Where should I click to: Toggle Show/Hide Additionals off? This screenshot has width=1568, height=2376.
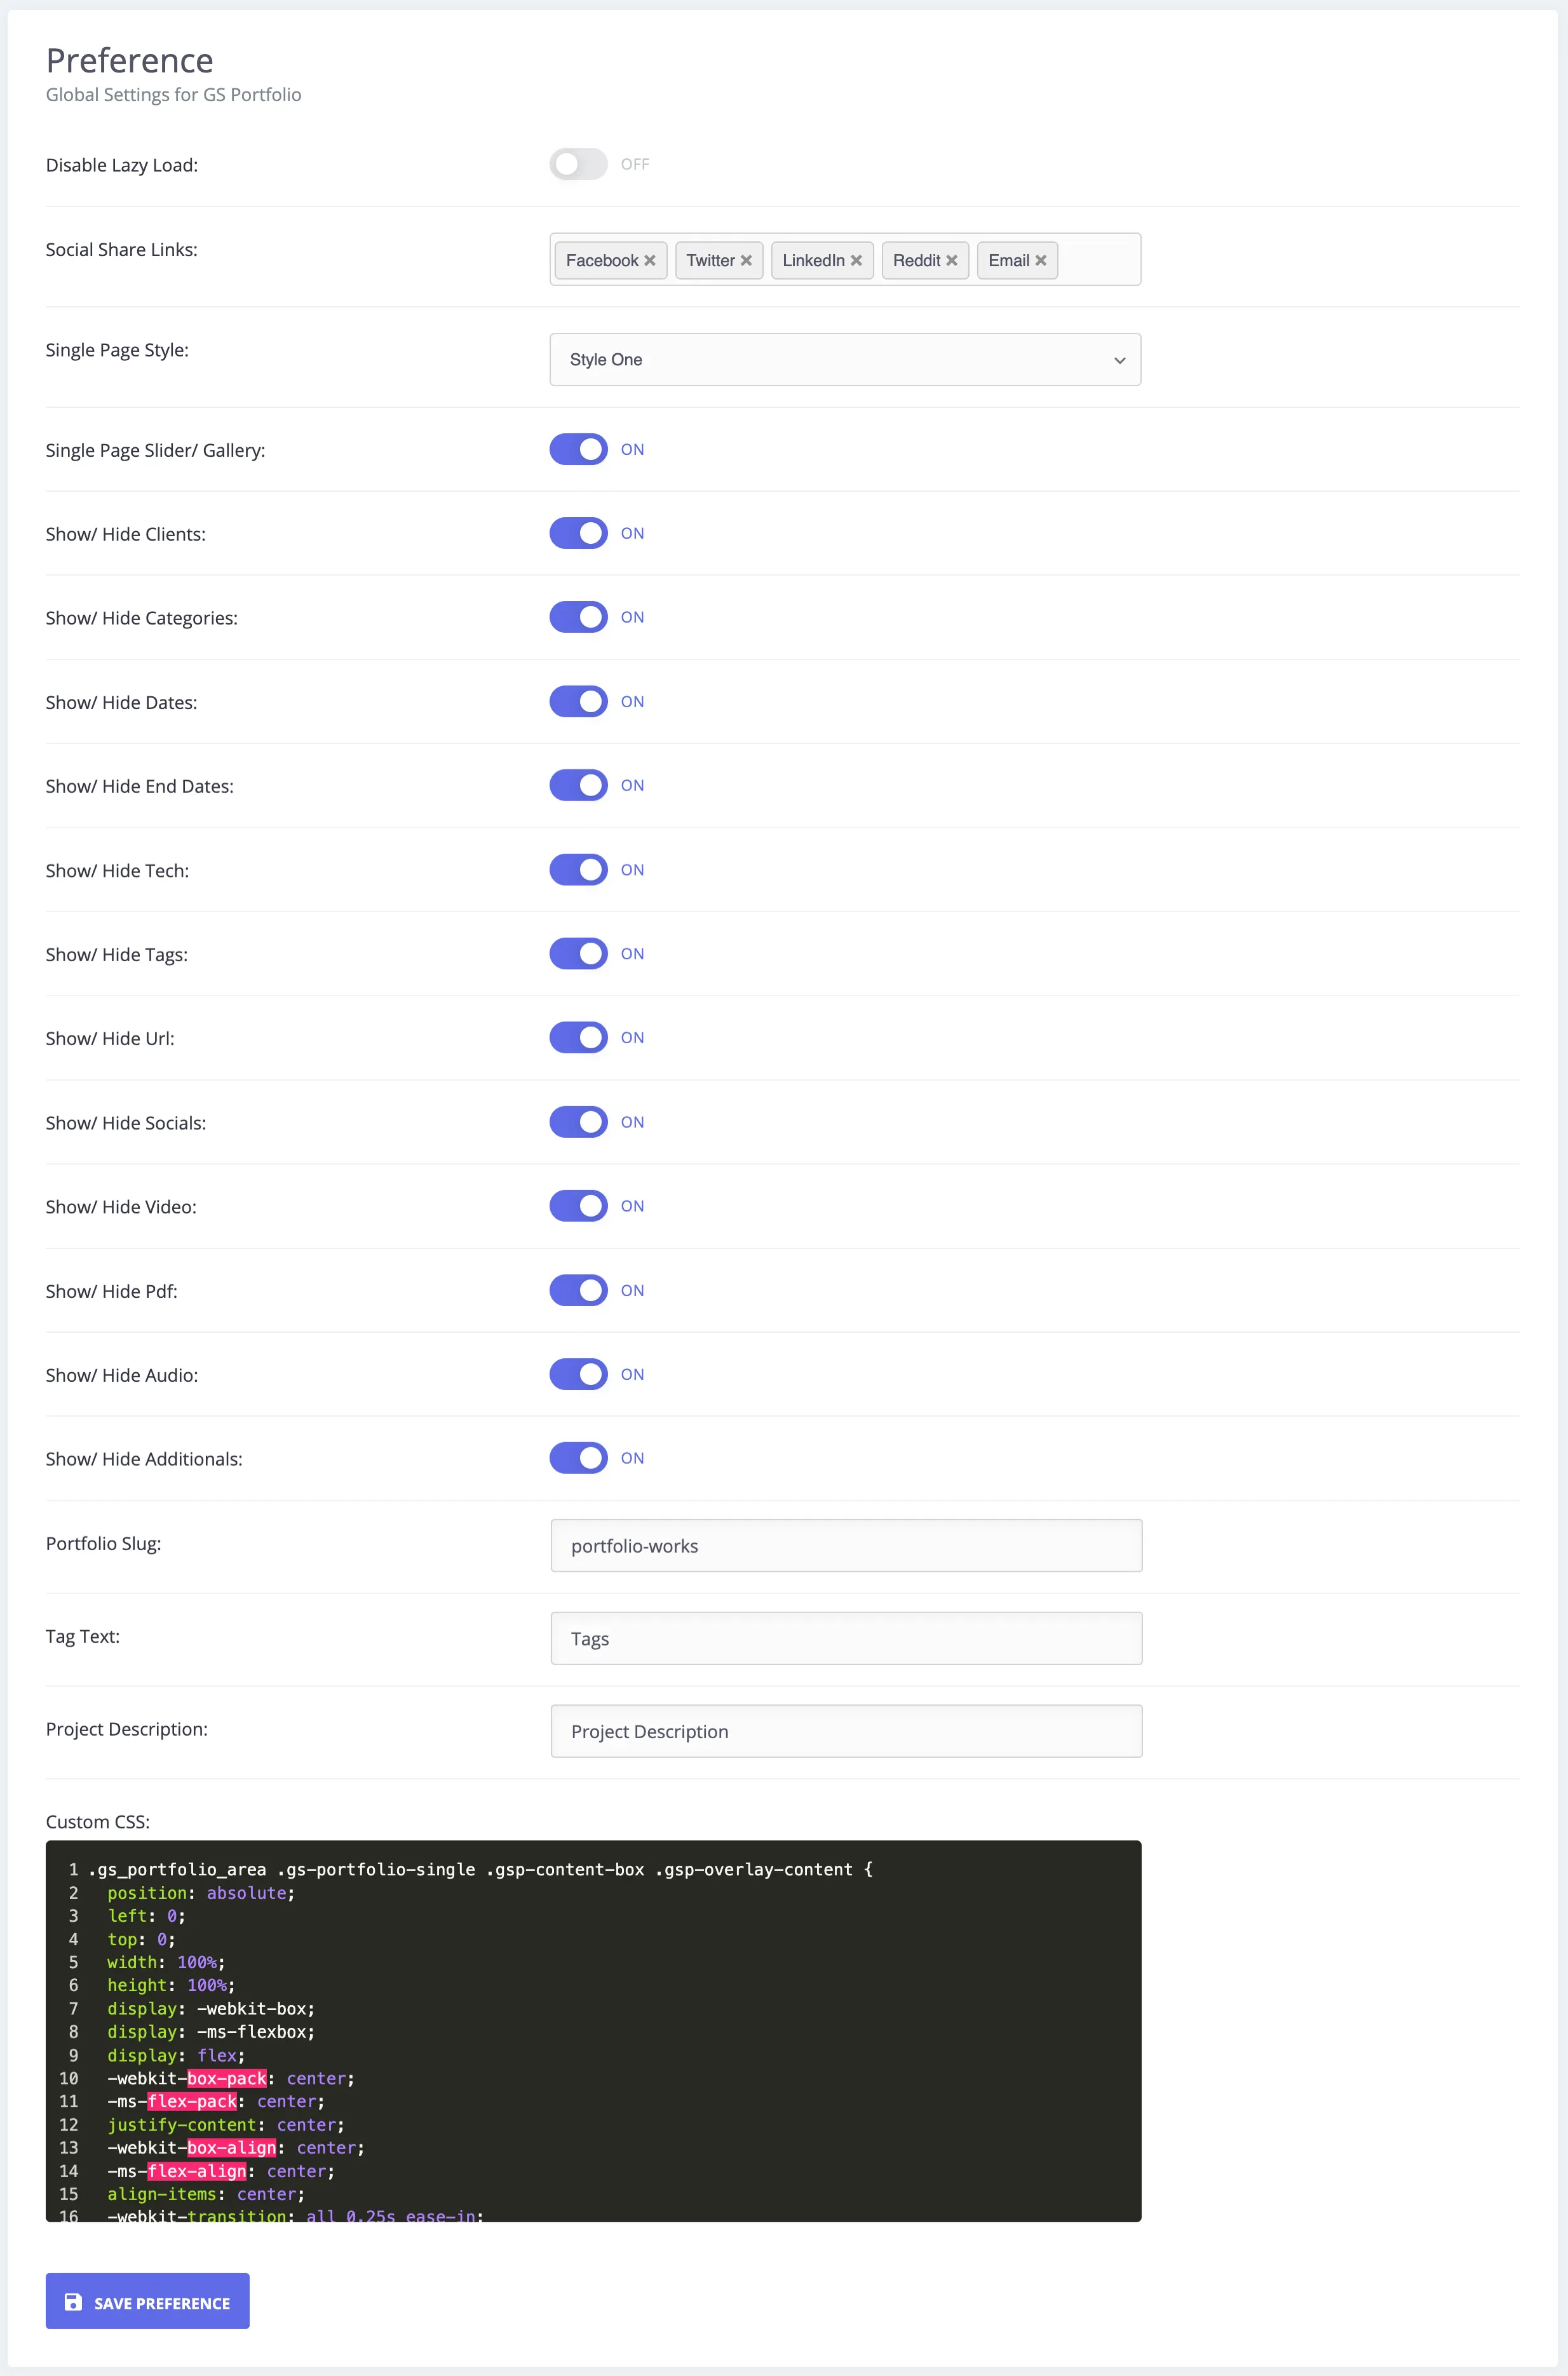point(578,1457)
